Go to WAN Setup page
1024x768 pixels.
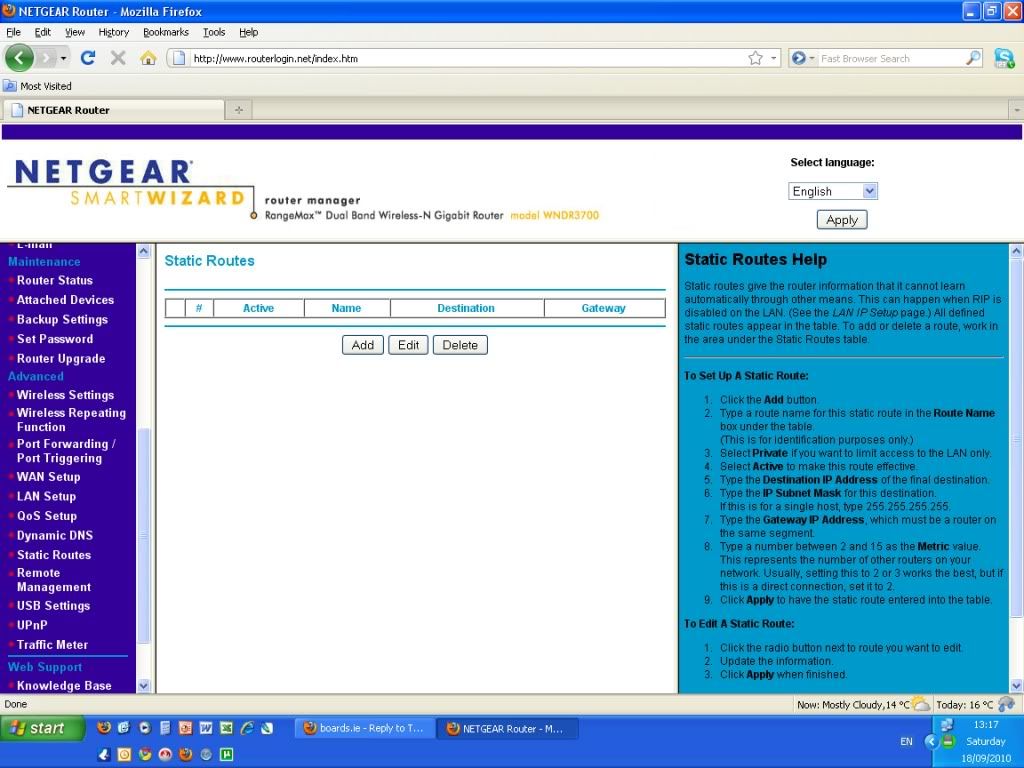click(x=48, y=477)
